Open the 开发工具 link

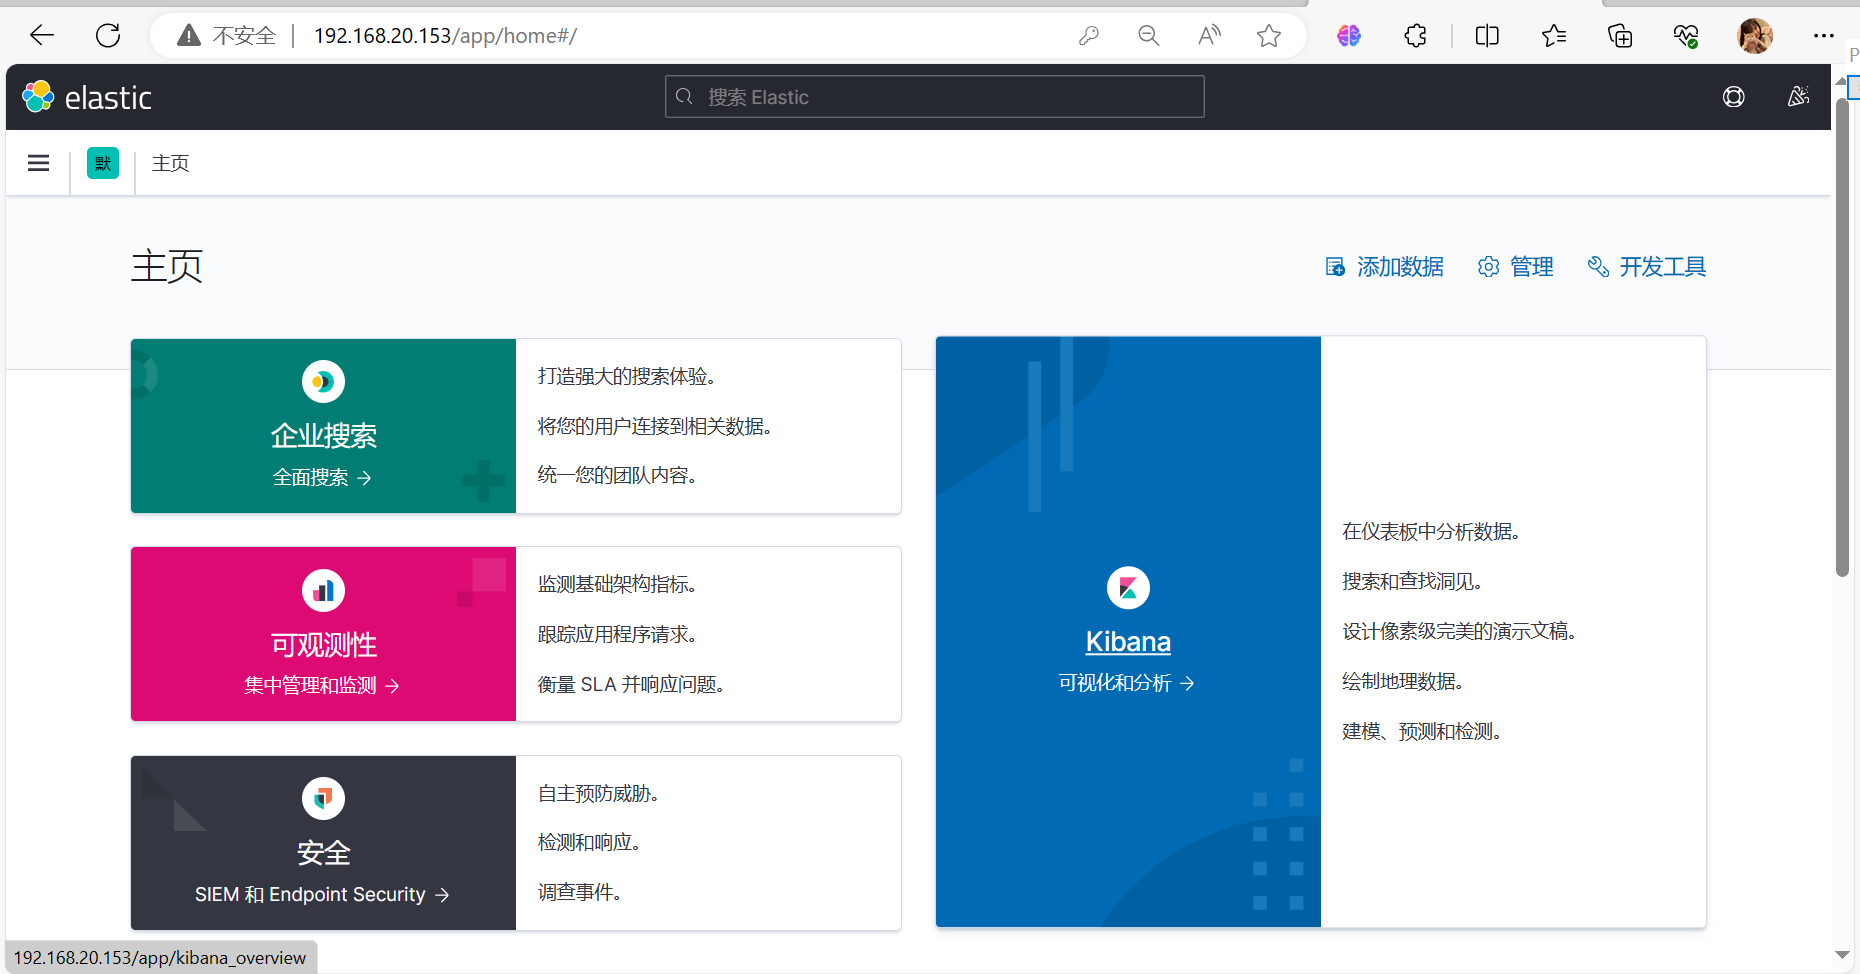pyautogui.click(x=1647, y=267)
